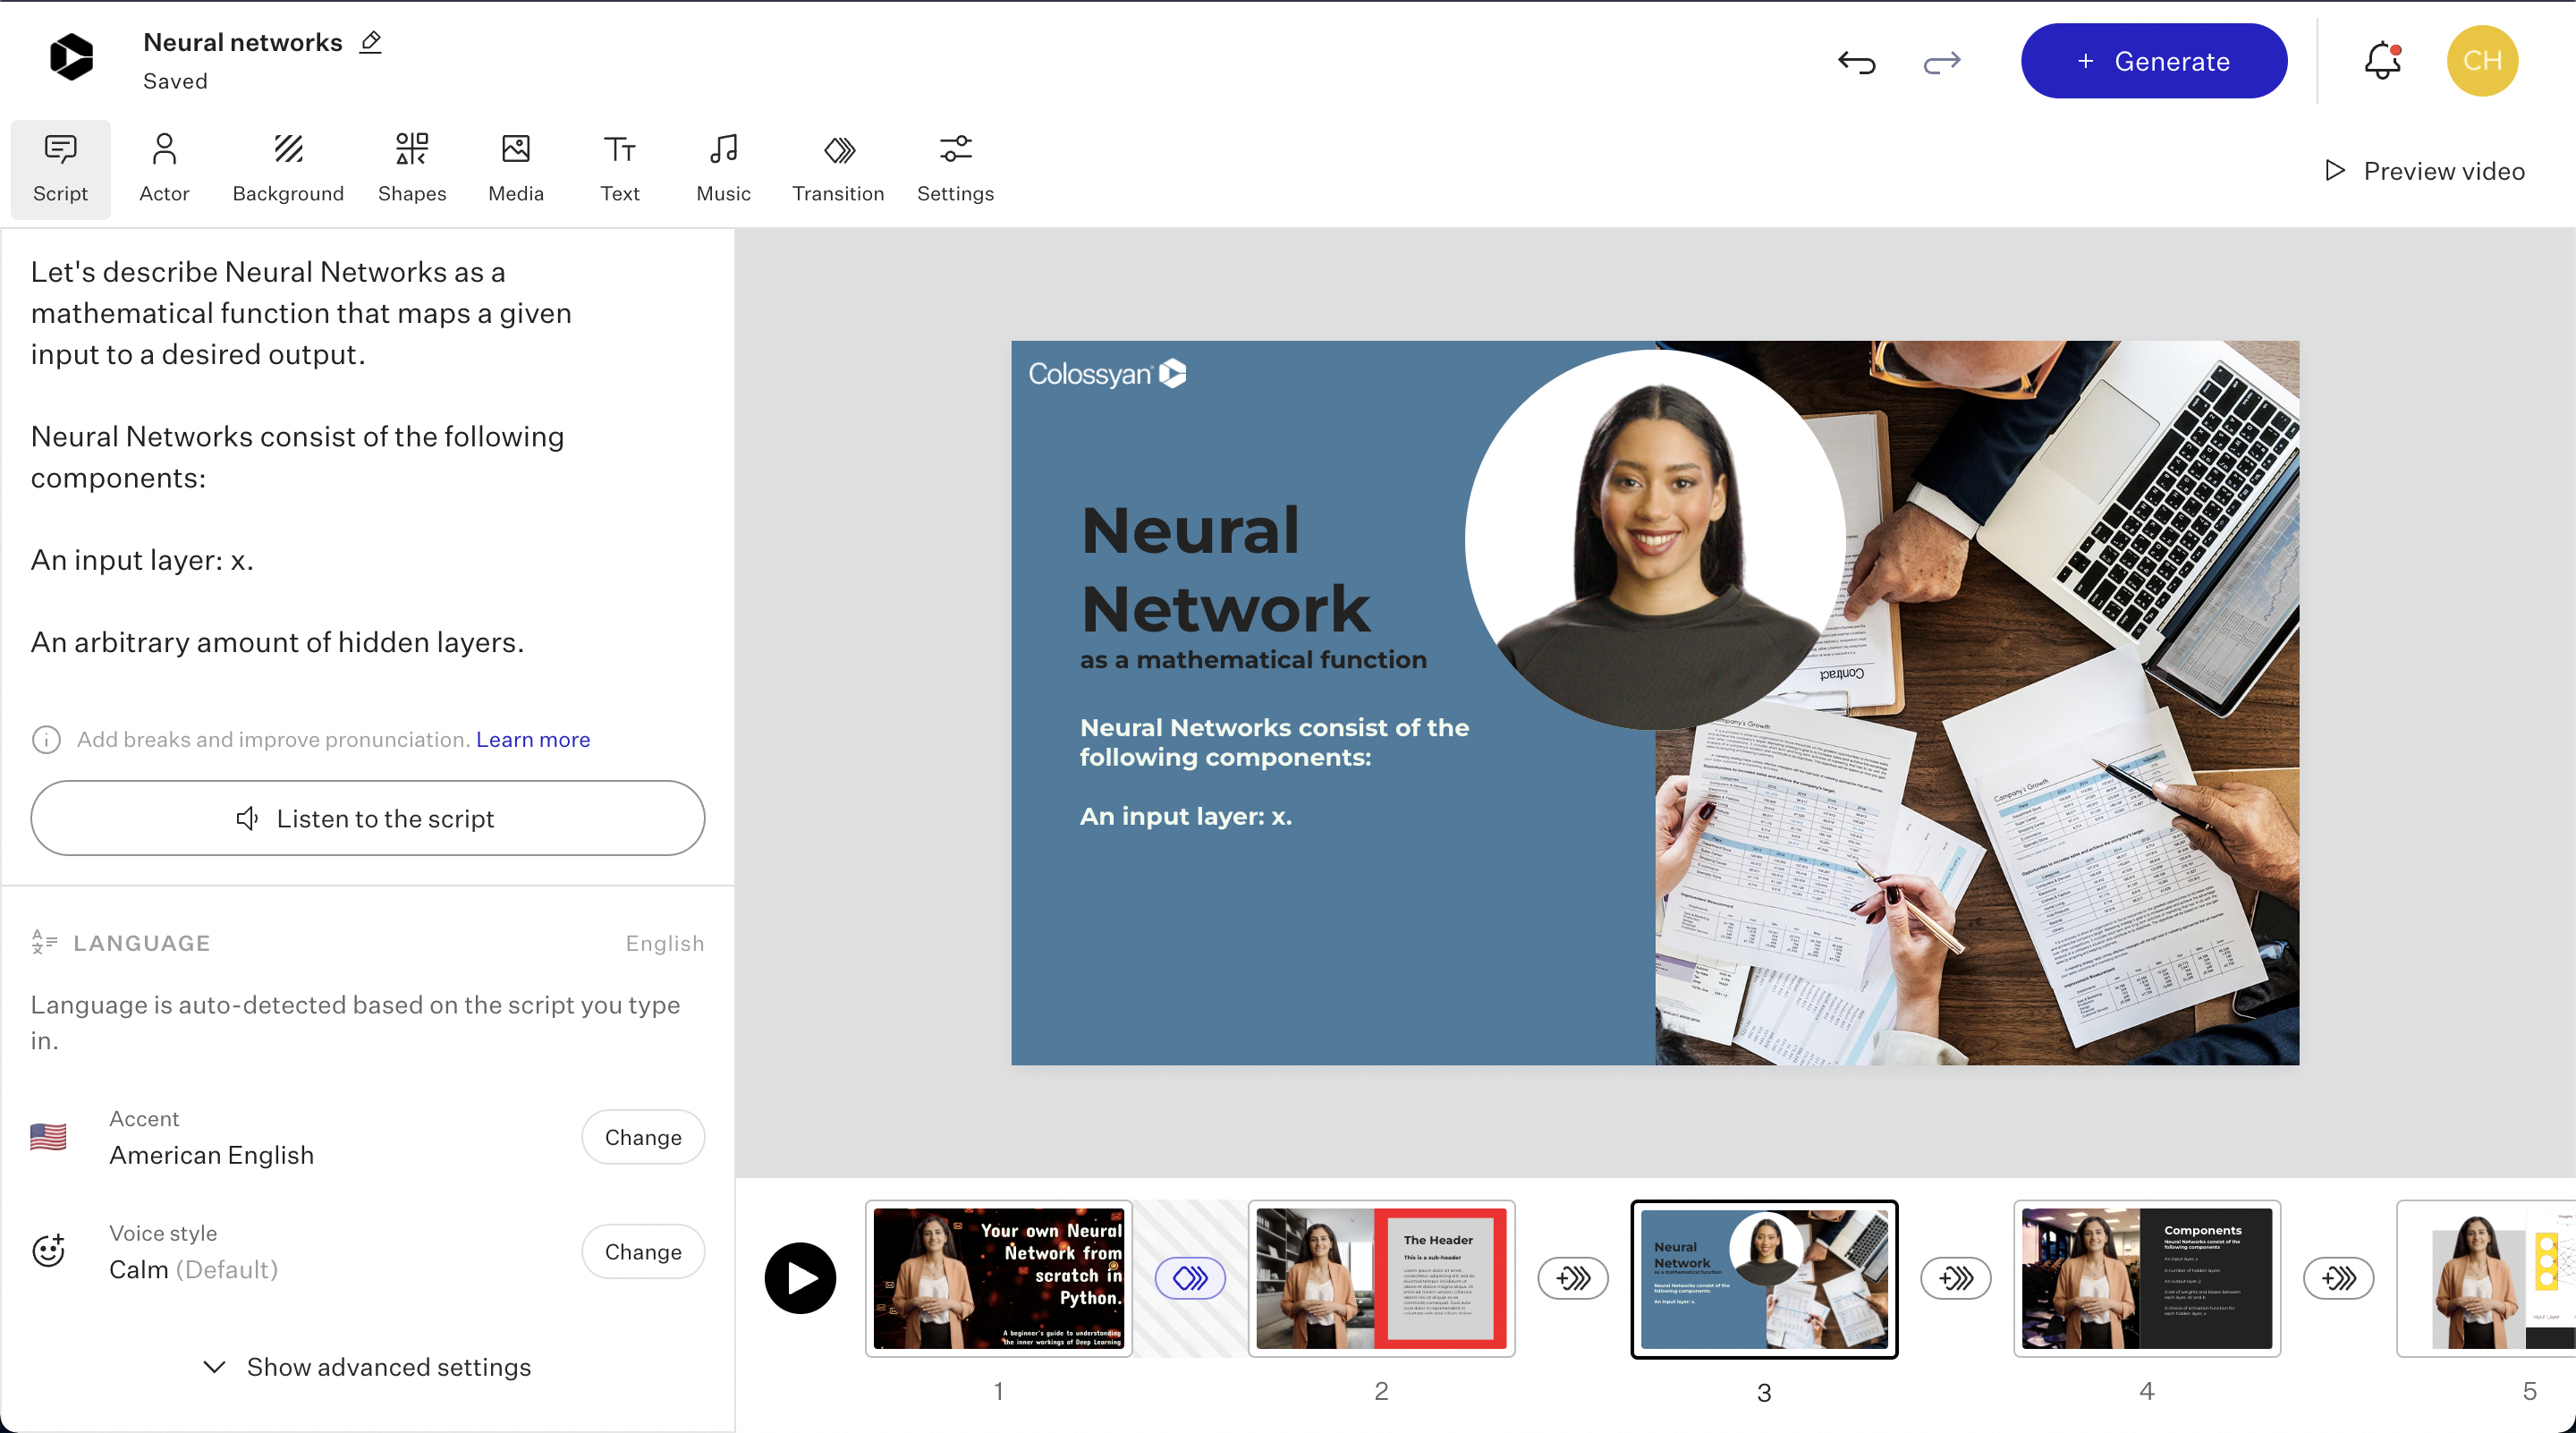The width and height of the screenshot is (2576, 1433).
Task: Open the Script tab
Action: [x=60, y=168]
